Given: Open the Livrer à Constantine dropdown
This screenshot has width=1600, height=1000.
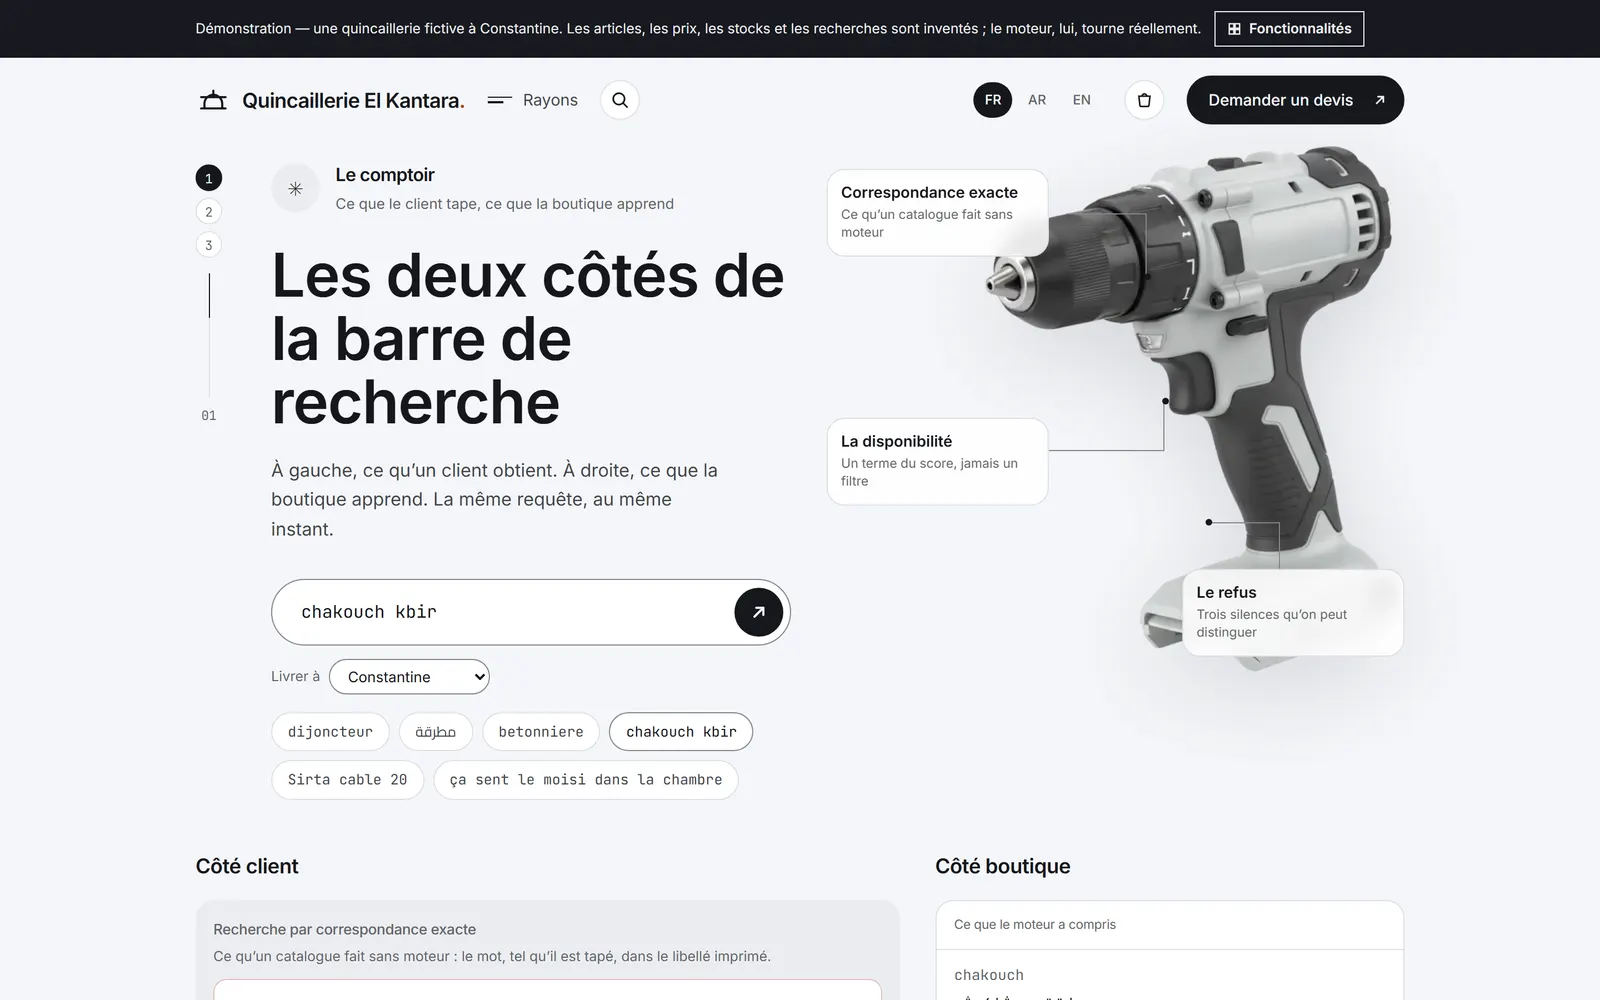Looking at the screenshot, I should pyautogui.click(x=409, y=677).
